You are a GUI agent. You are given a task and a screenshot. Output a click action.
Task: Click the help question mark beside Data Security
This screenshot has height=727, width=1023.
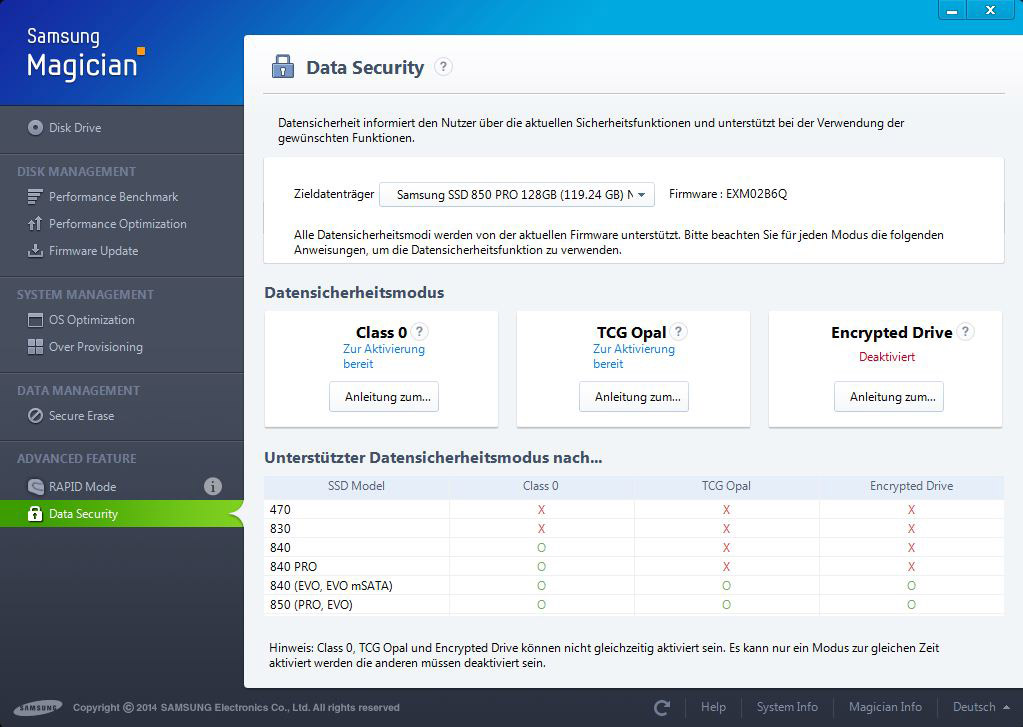[444, 67]
